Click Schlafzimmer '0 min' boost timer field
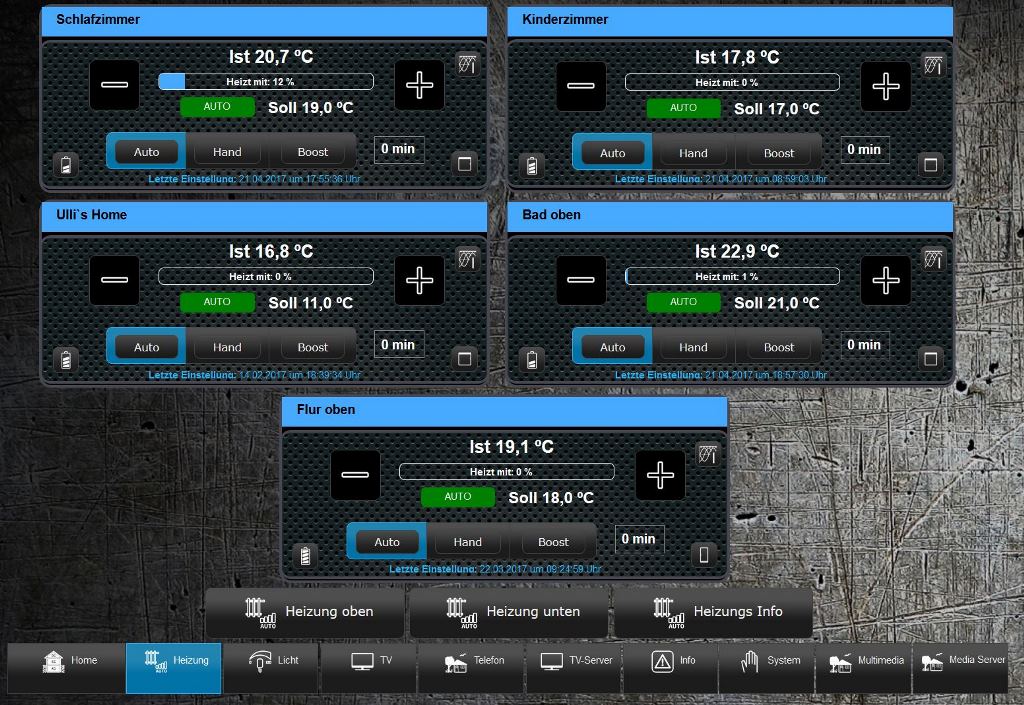1024x705 pixels. click(x=398, y=149)
